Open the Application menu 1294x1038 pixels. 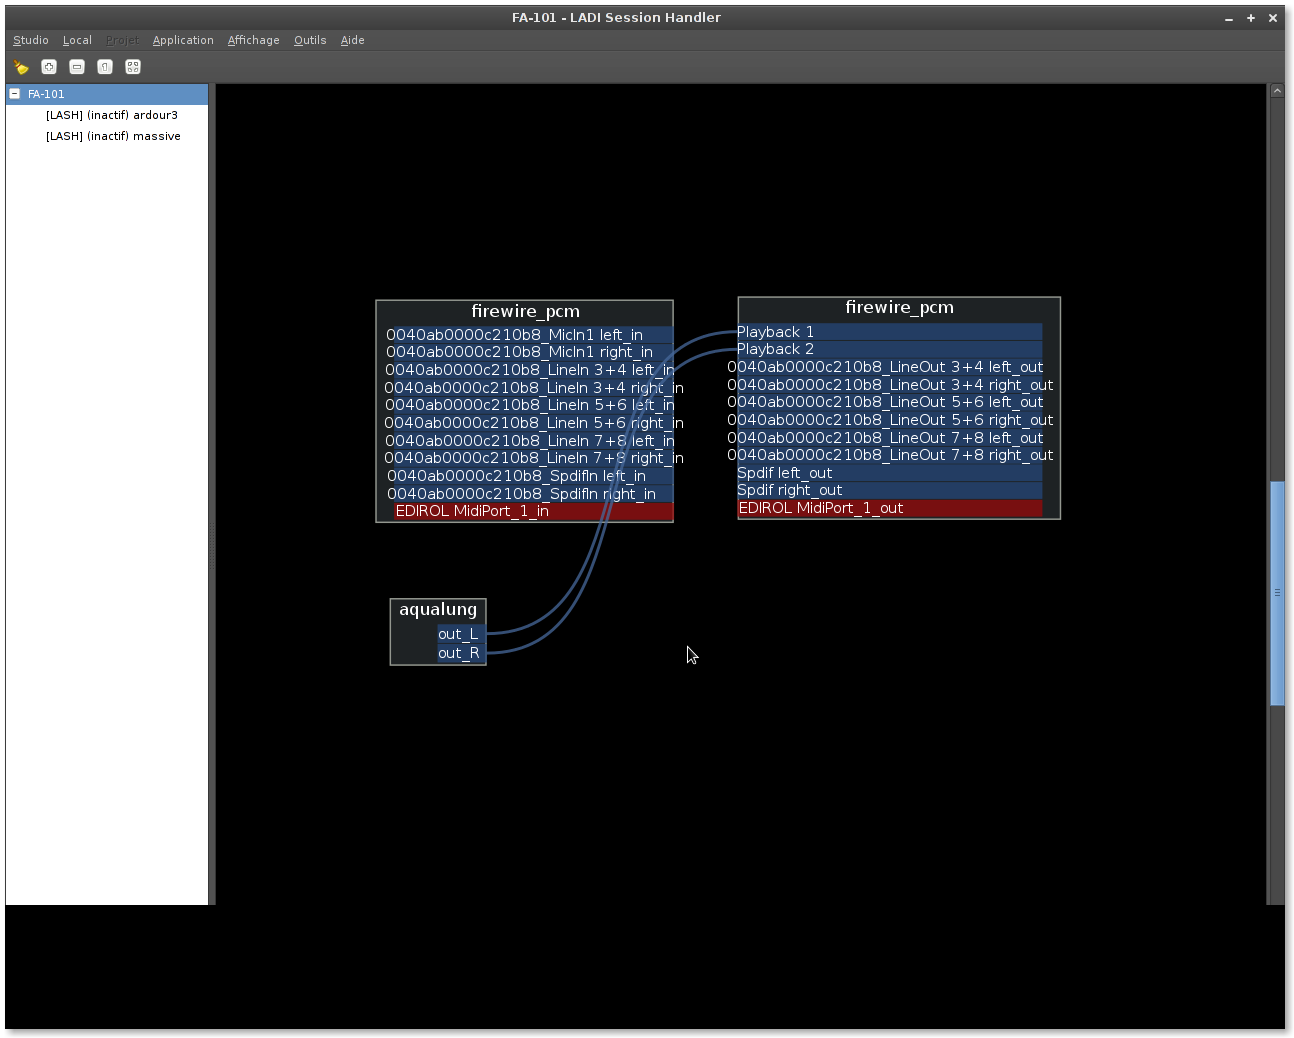point(183,41)
